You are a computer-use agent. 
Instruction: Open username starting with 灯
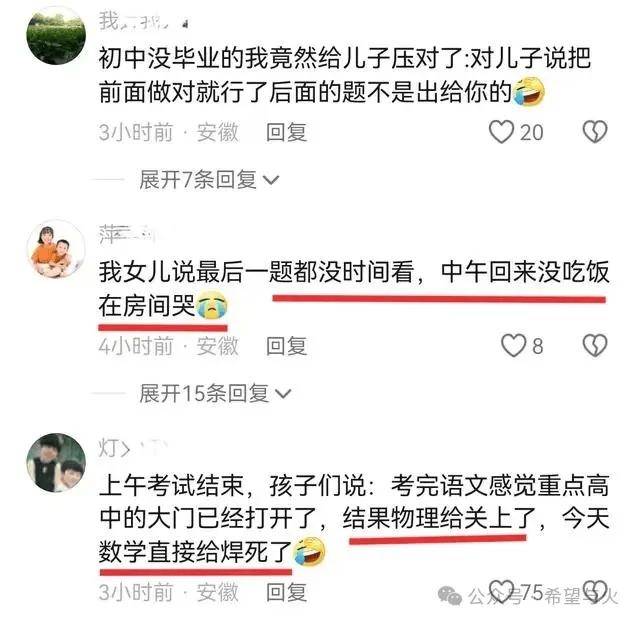[133, 448]
